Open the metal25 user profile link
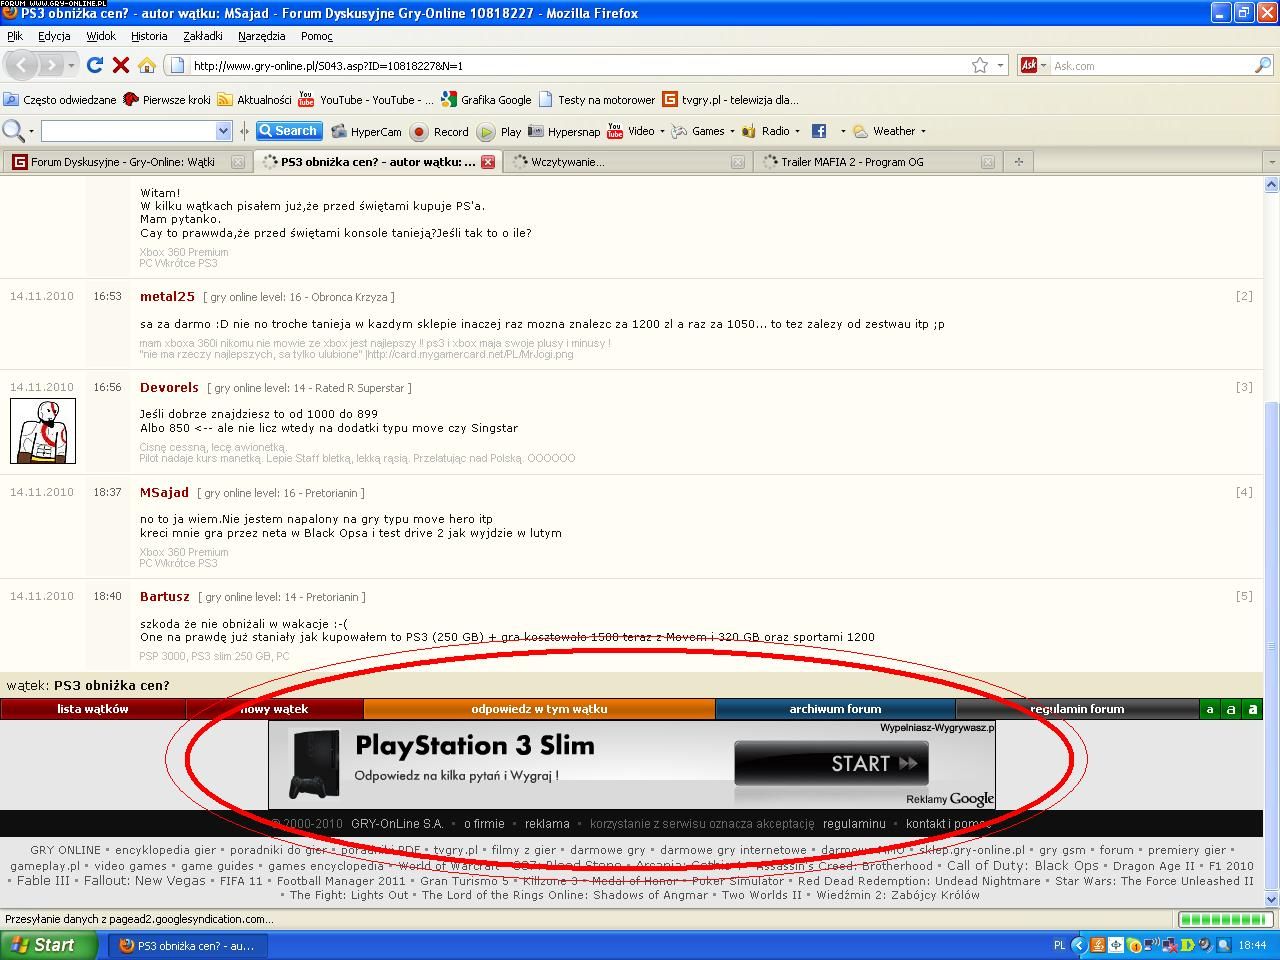This screenshot has width=1280, height=960. point(167,296)
